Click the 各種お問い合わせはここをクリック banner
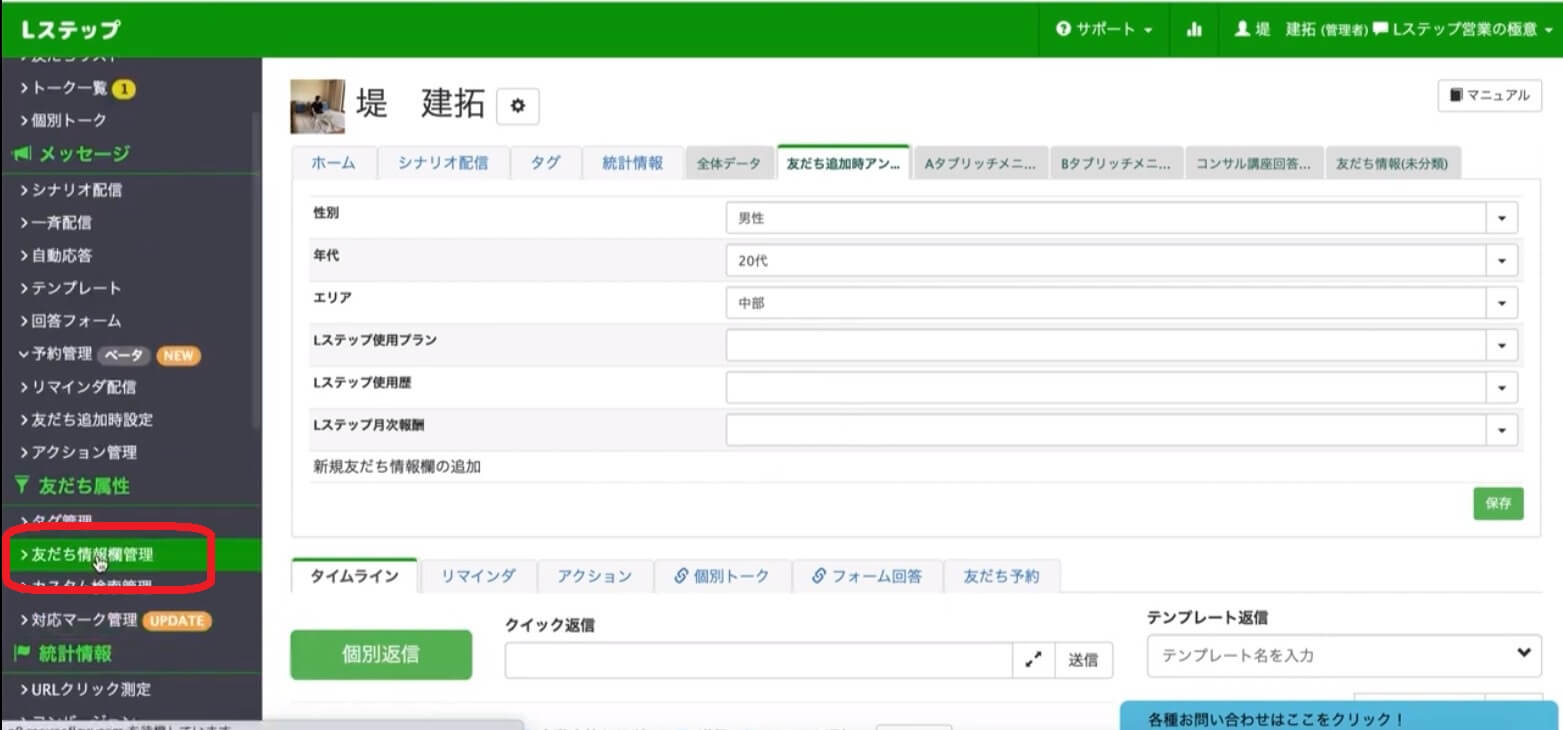1563x730 pixels. 1341,716
